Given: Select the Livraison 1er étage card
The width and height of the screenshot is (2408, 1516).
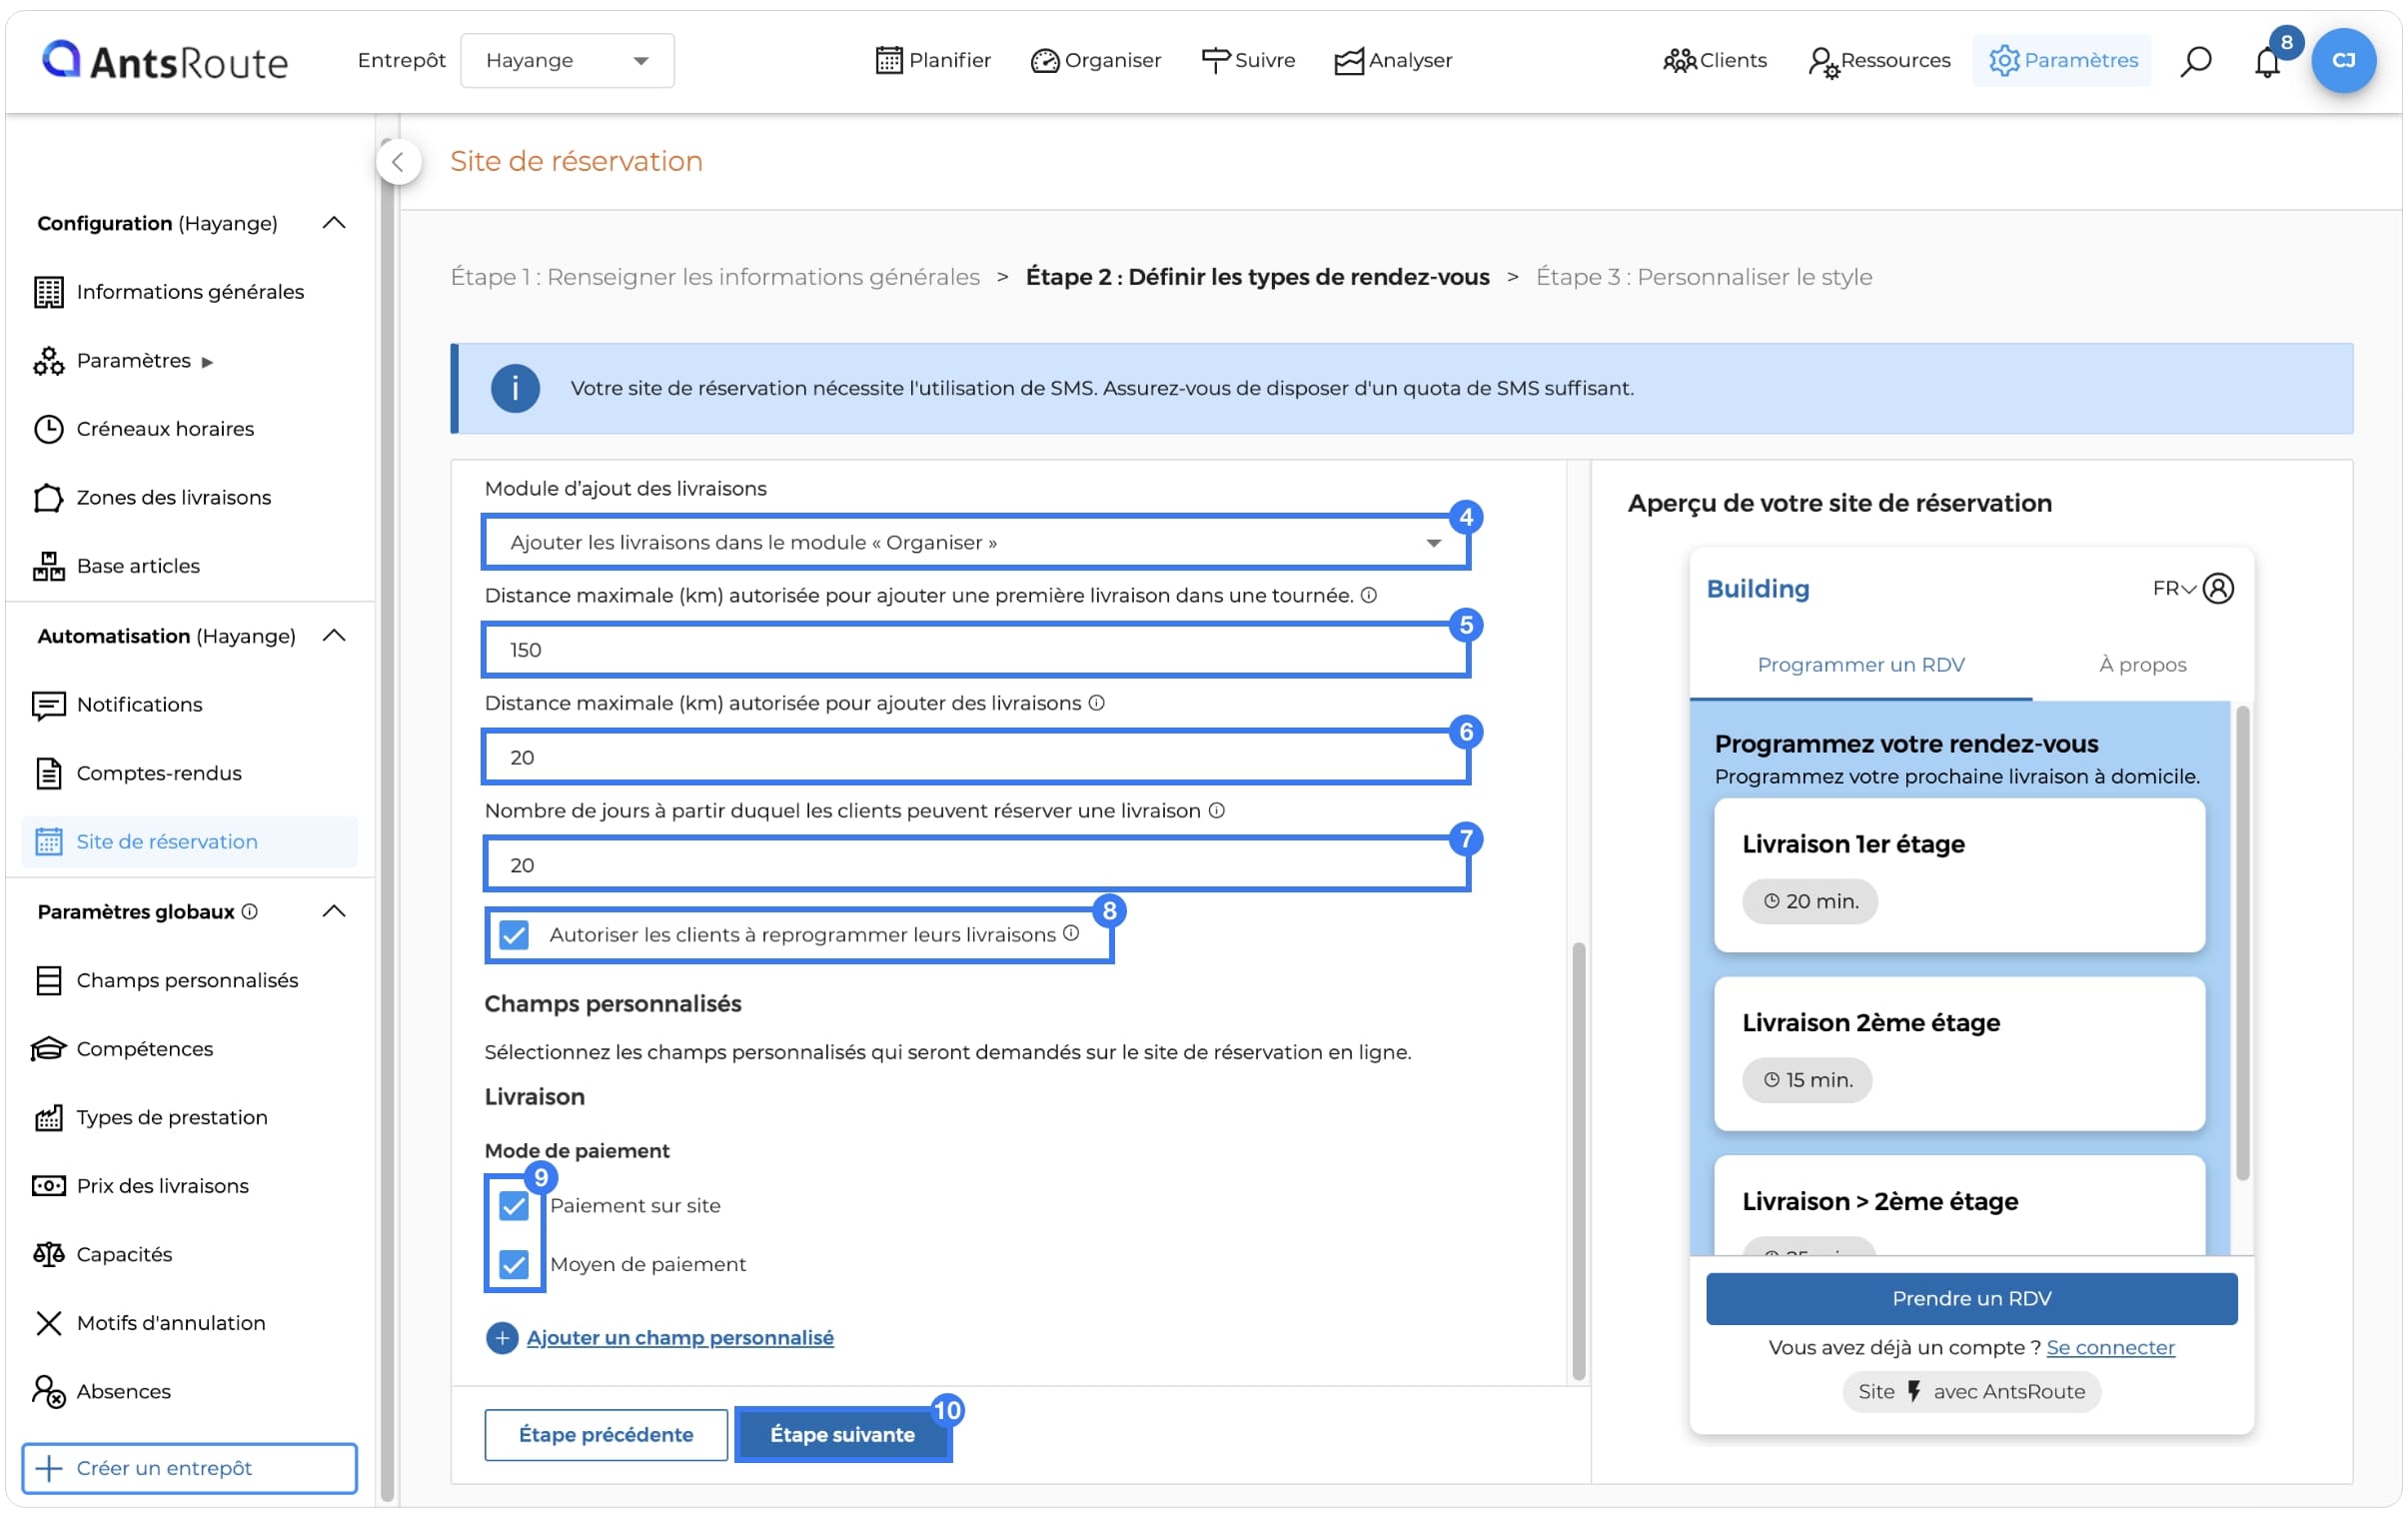Looking at the screenshot, I should pyautogui.click(x=1959, y=875).
